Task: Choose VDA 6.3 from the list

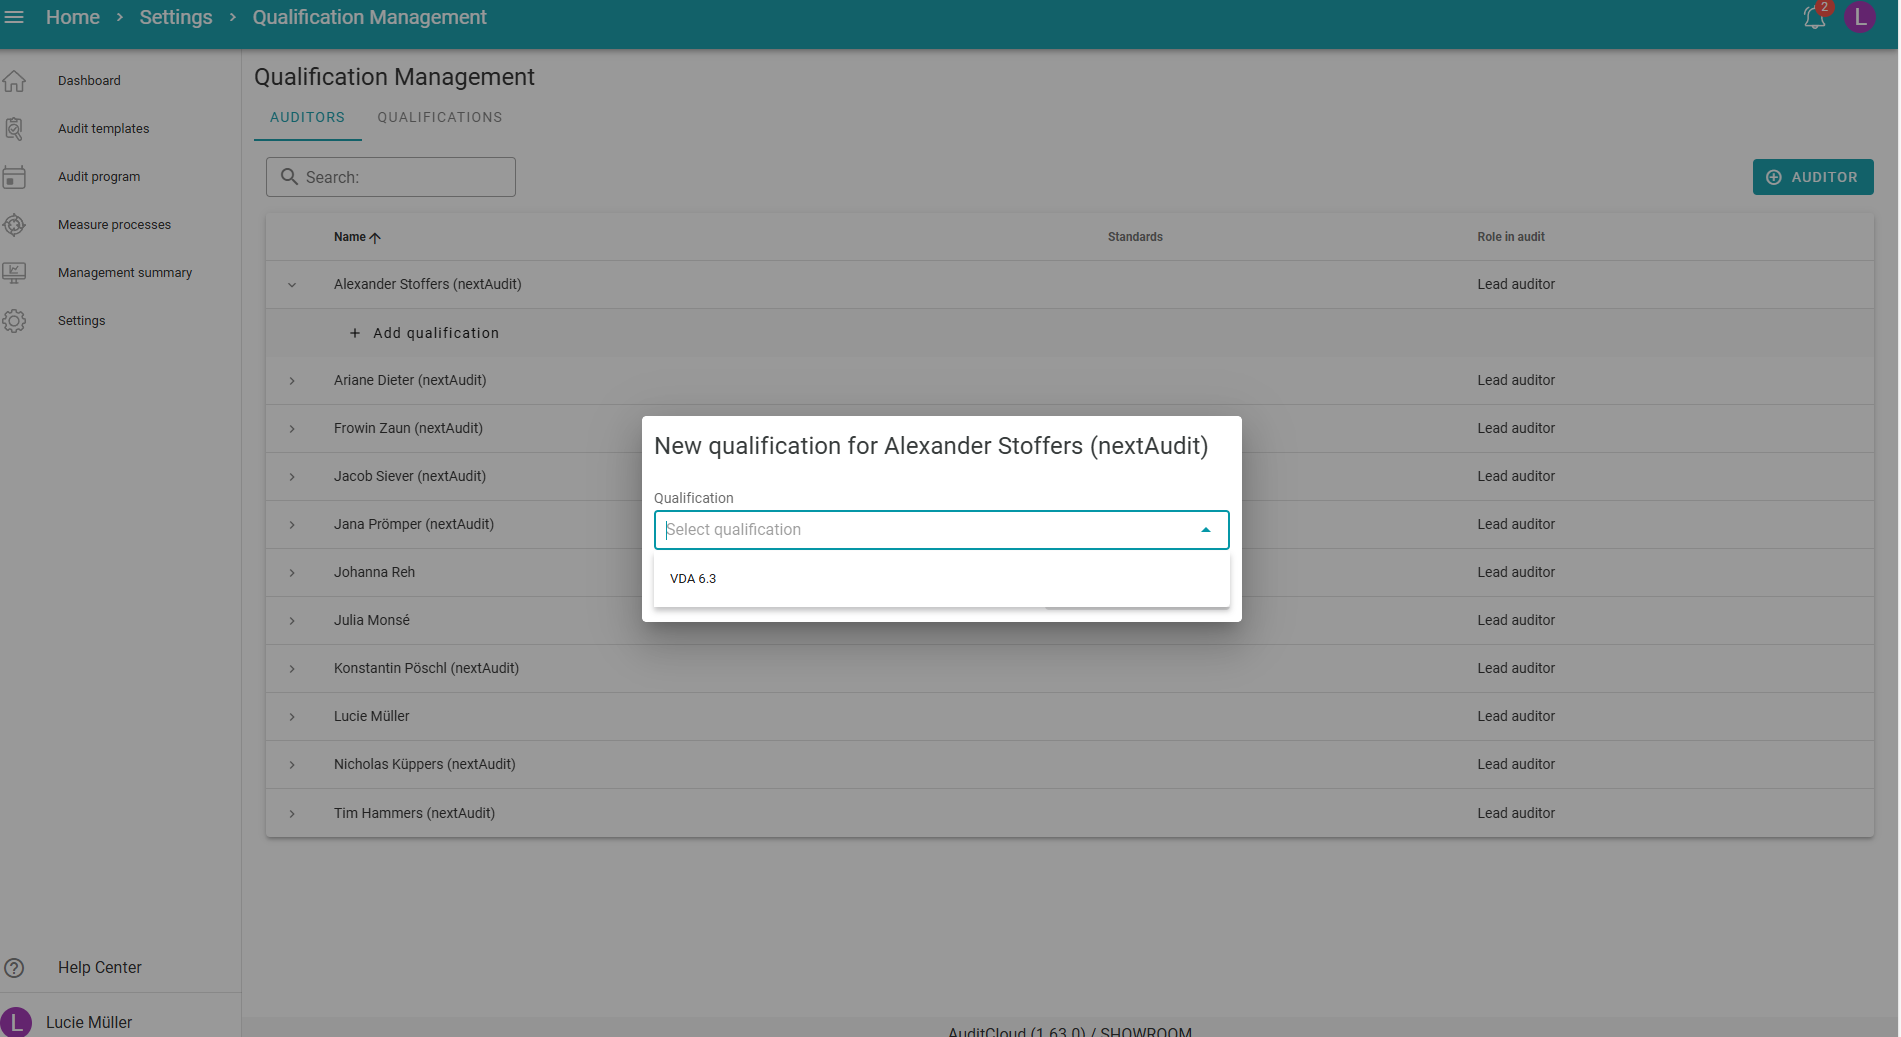Action: click(693, 579)
